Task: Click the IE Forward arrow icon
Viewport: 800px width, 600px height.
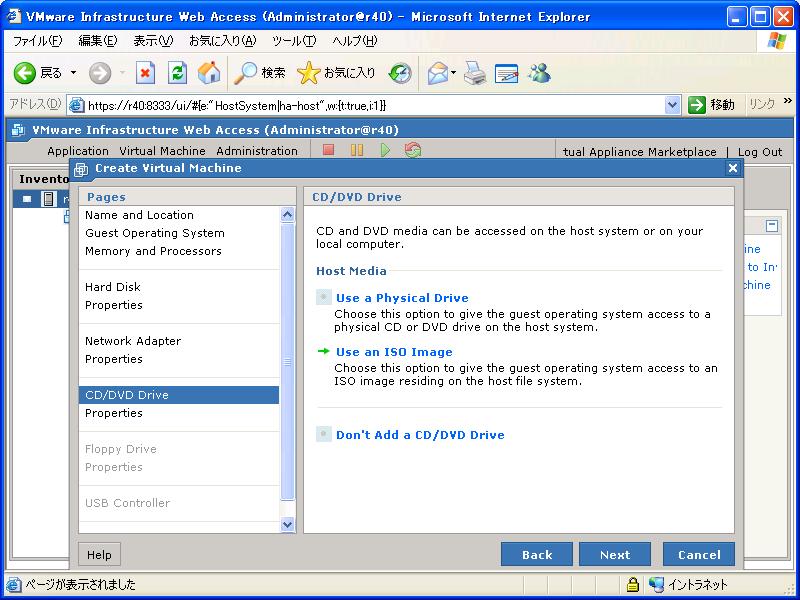Action: pos(99,73)
